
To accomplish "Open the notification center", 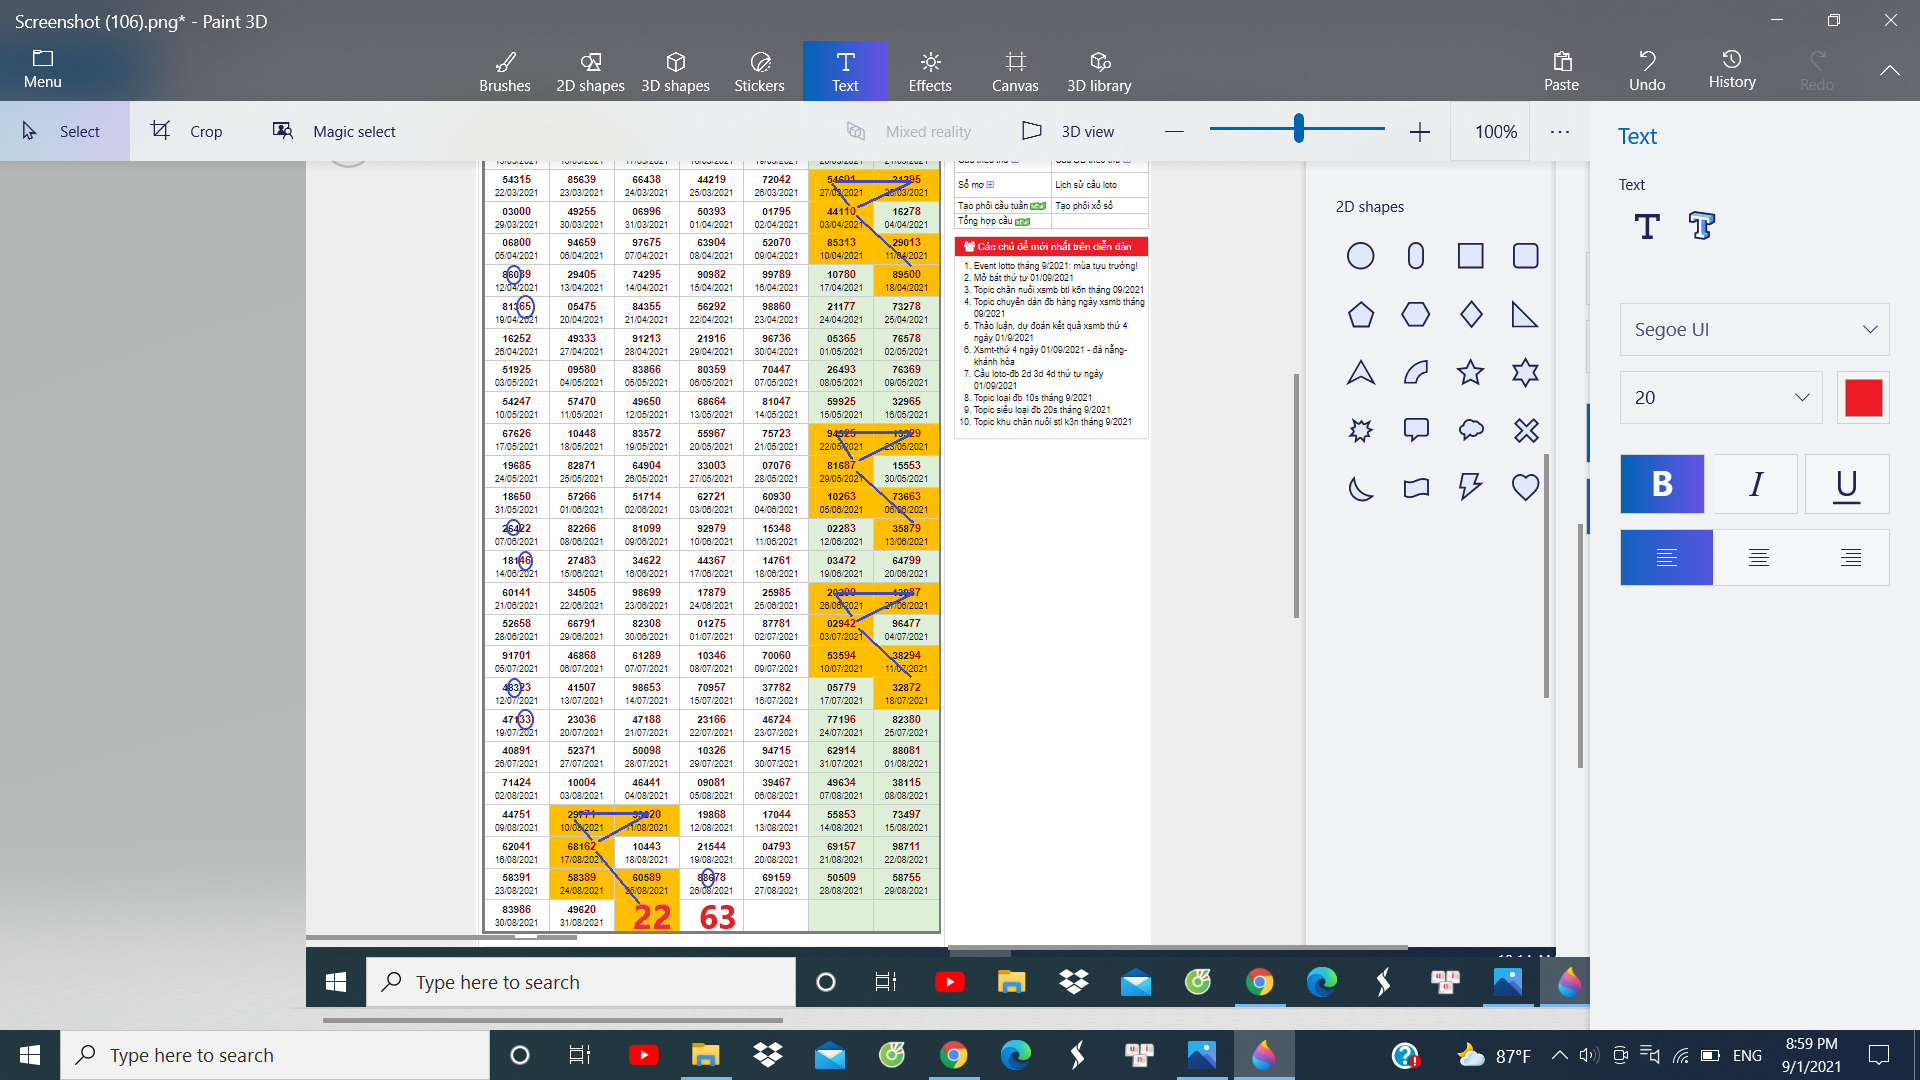I will coord(1879,1055).
